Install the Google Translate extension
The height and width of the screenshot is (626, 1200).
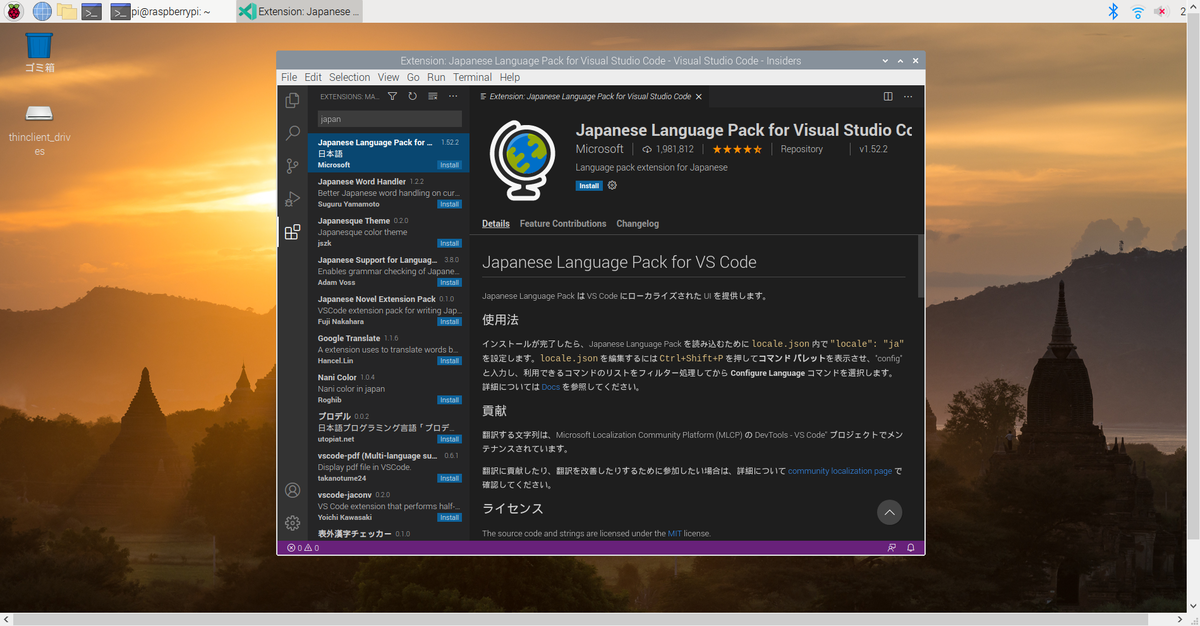(x=449, y=361)
